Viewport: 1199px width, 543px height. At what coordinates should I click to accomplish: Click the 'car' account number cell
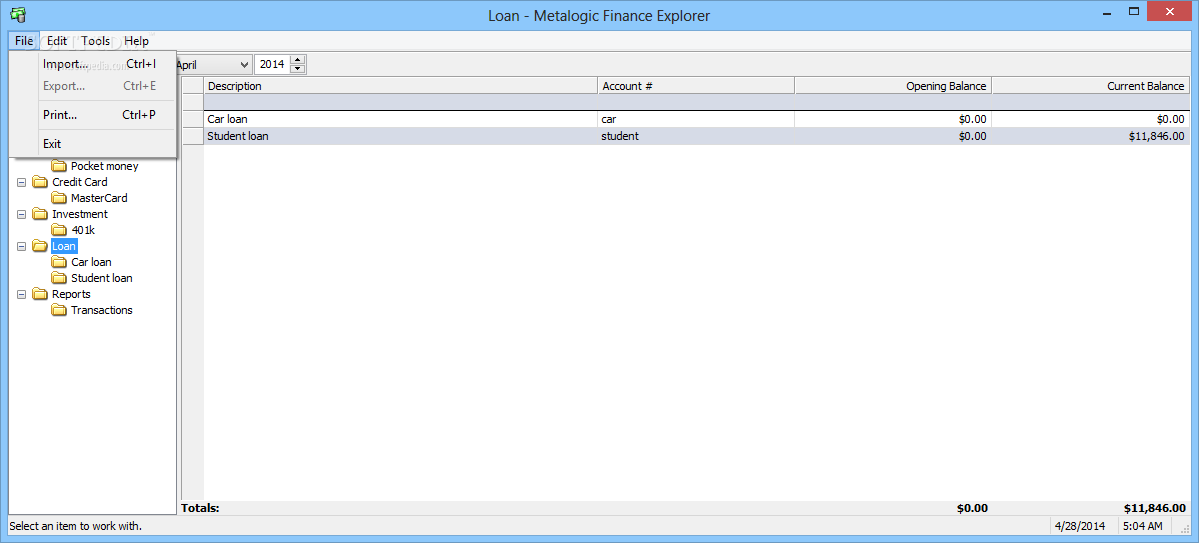(697, 119)
